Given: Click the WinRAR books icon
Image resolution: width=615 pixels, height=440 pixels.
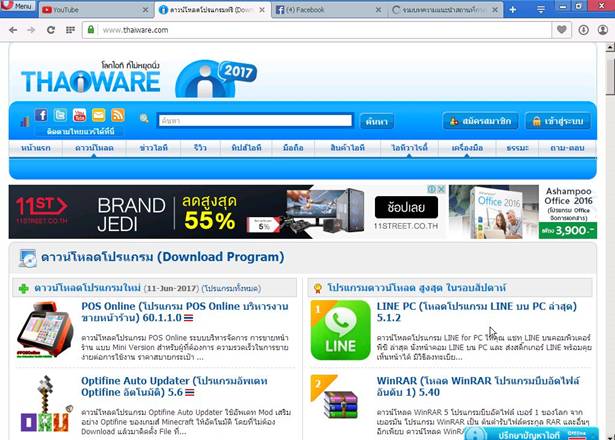Looking at the screenshot, I should 340,404.
